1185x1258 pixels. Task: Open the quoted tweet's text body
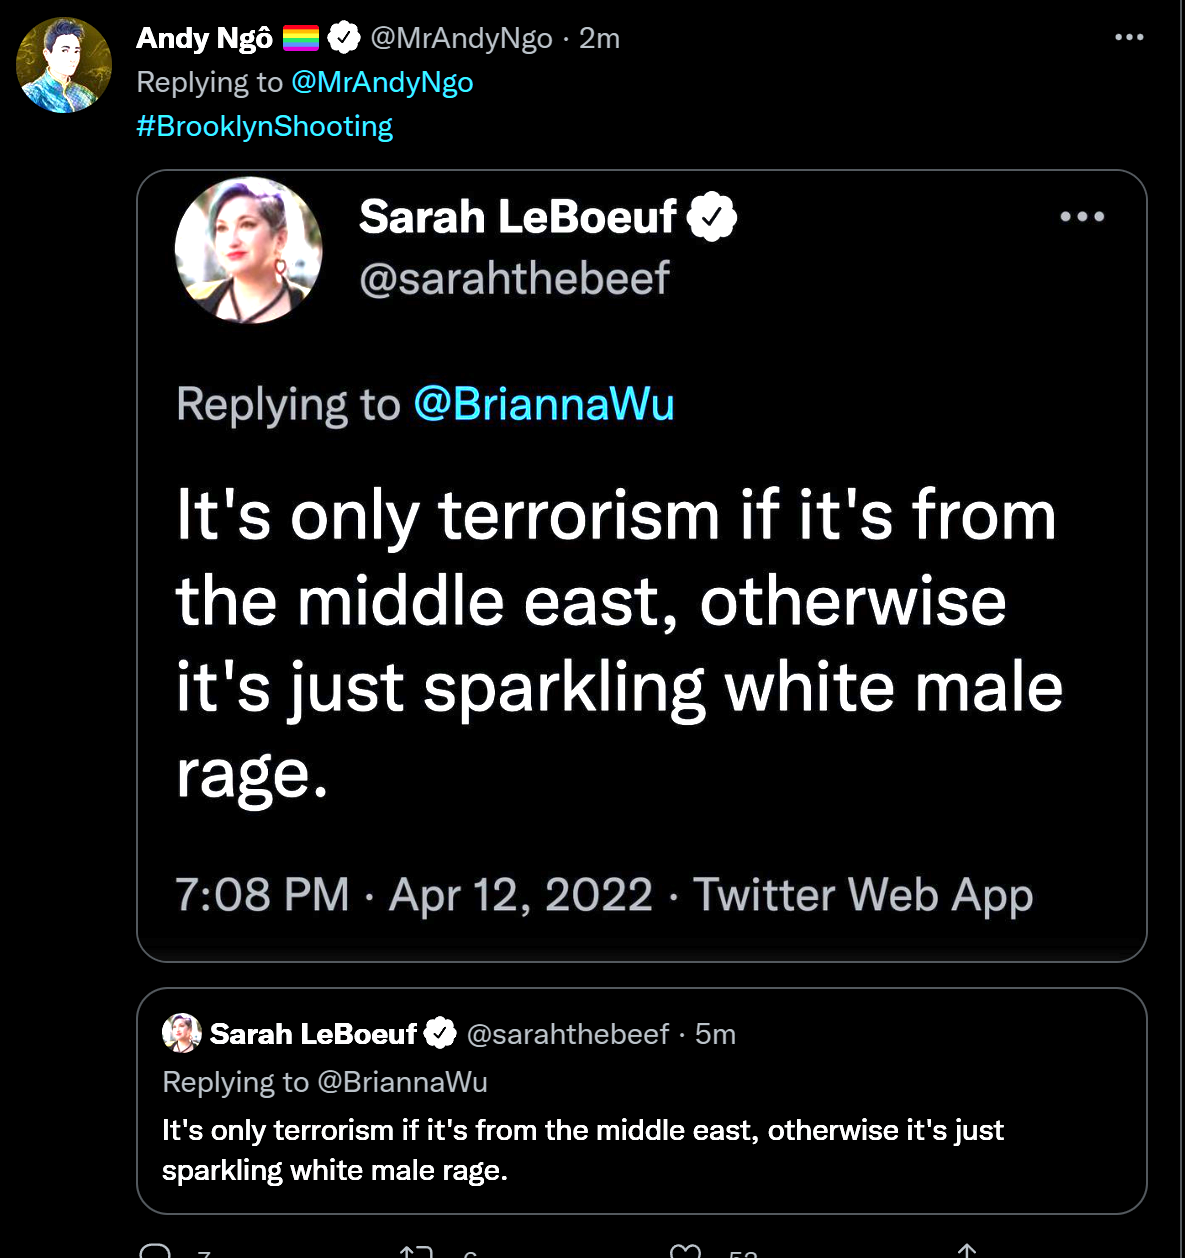pyautogui.click(x=583, y=1150)
